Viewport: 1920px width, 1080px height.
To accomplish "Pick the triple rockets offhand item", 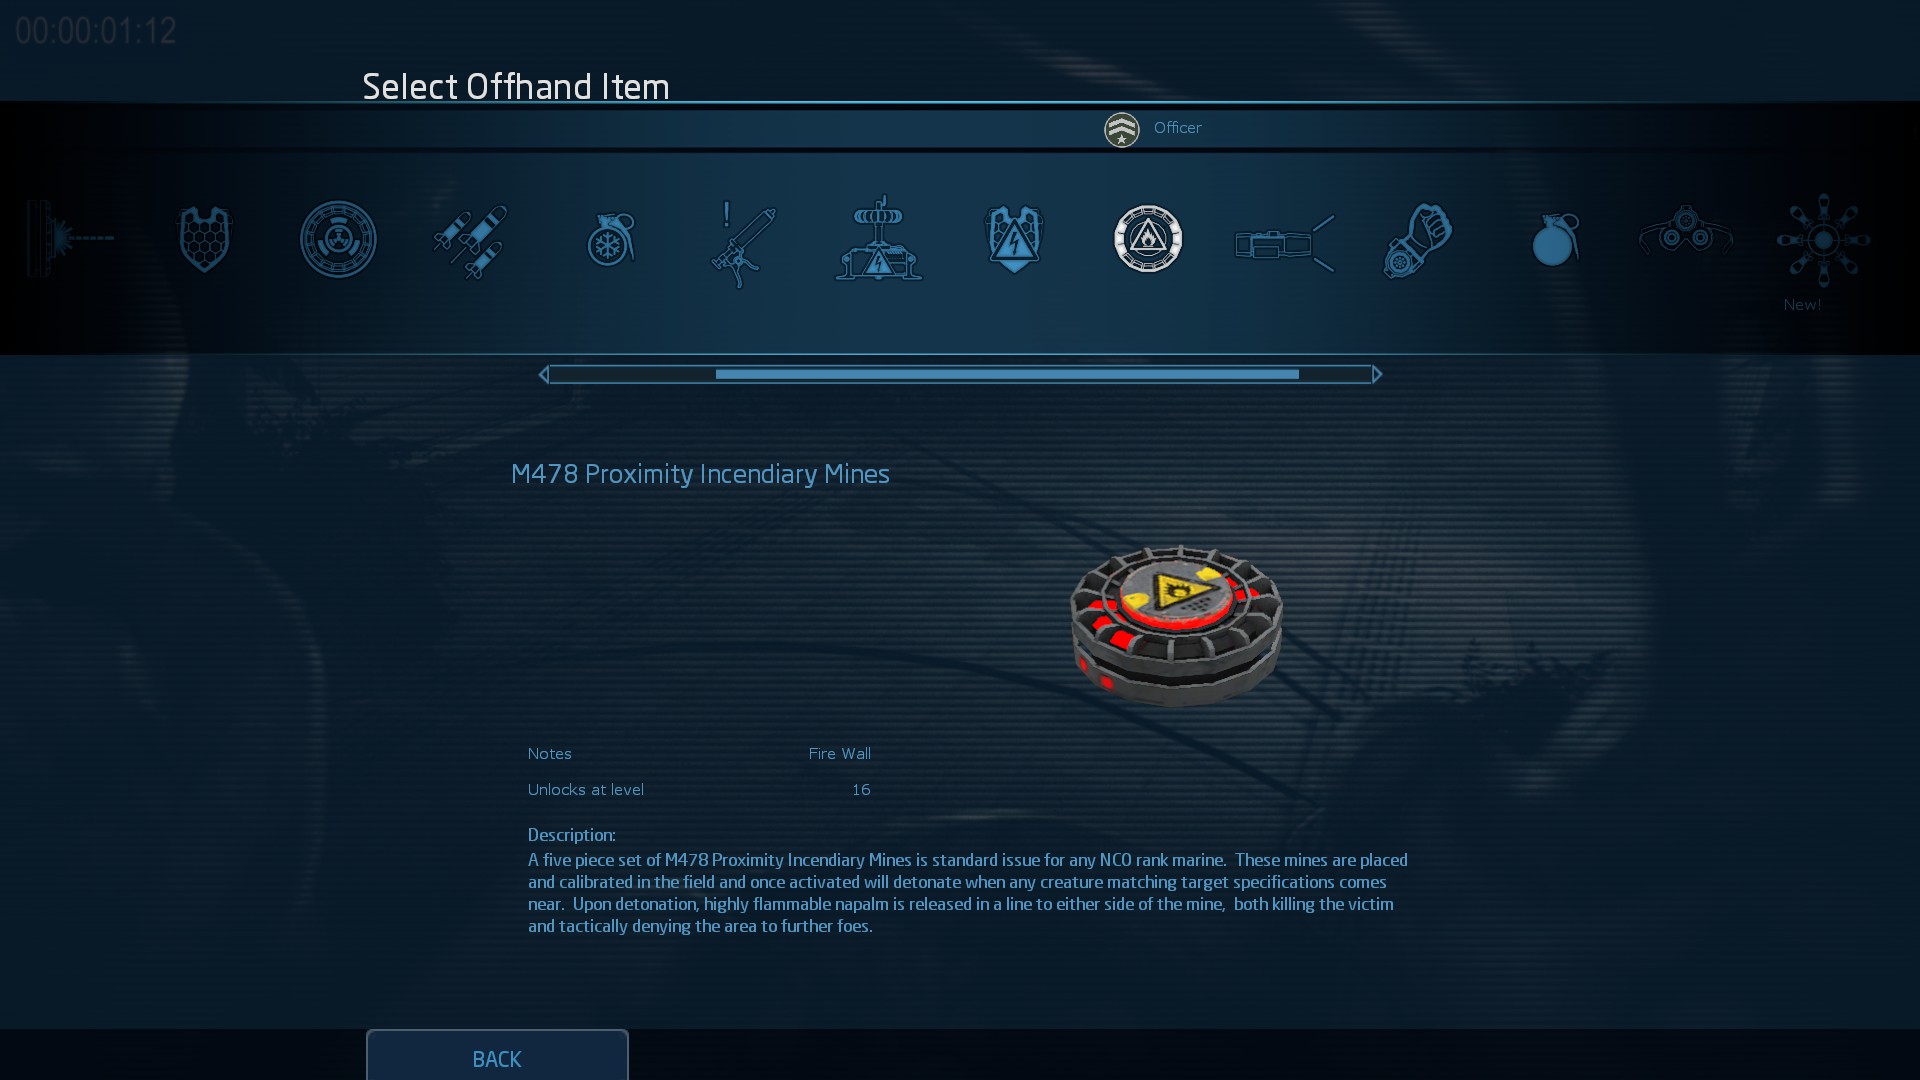I will (470, 241).
